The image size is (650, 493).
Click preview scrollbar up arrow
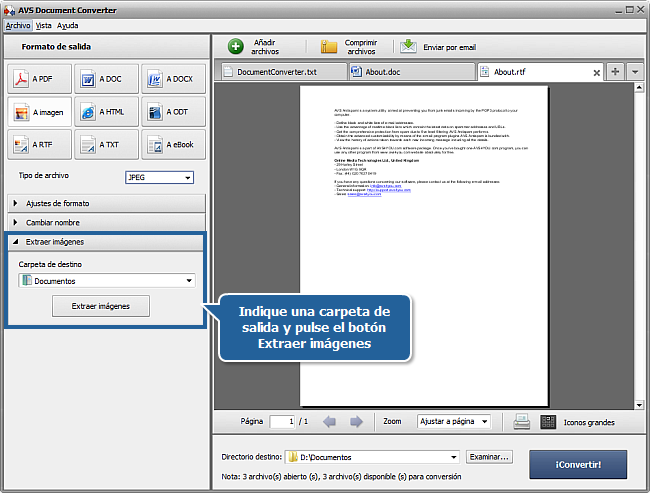pos(639,87)
